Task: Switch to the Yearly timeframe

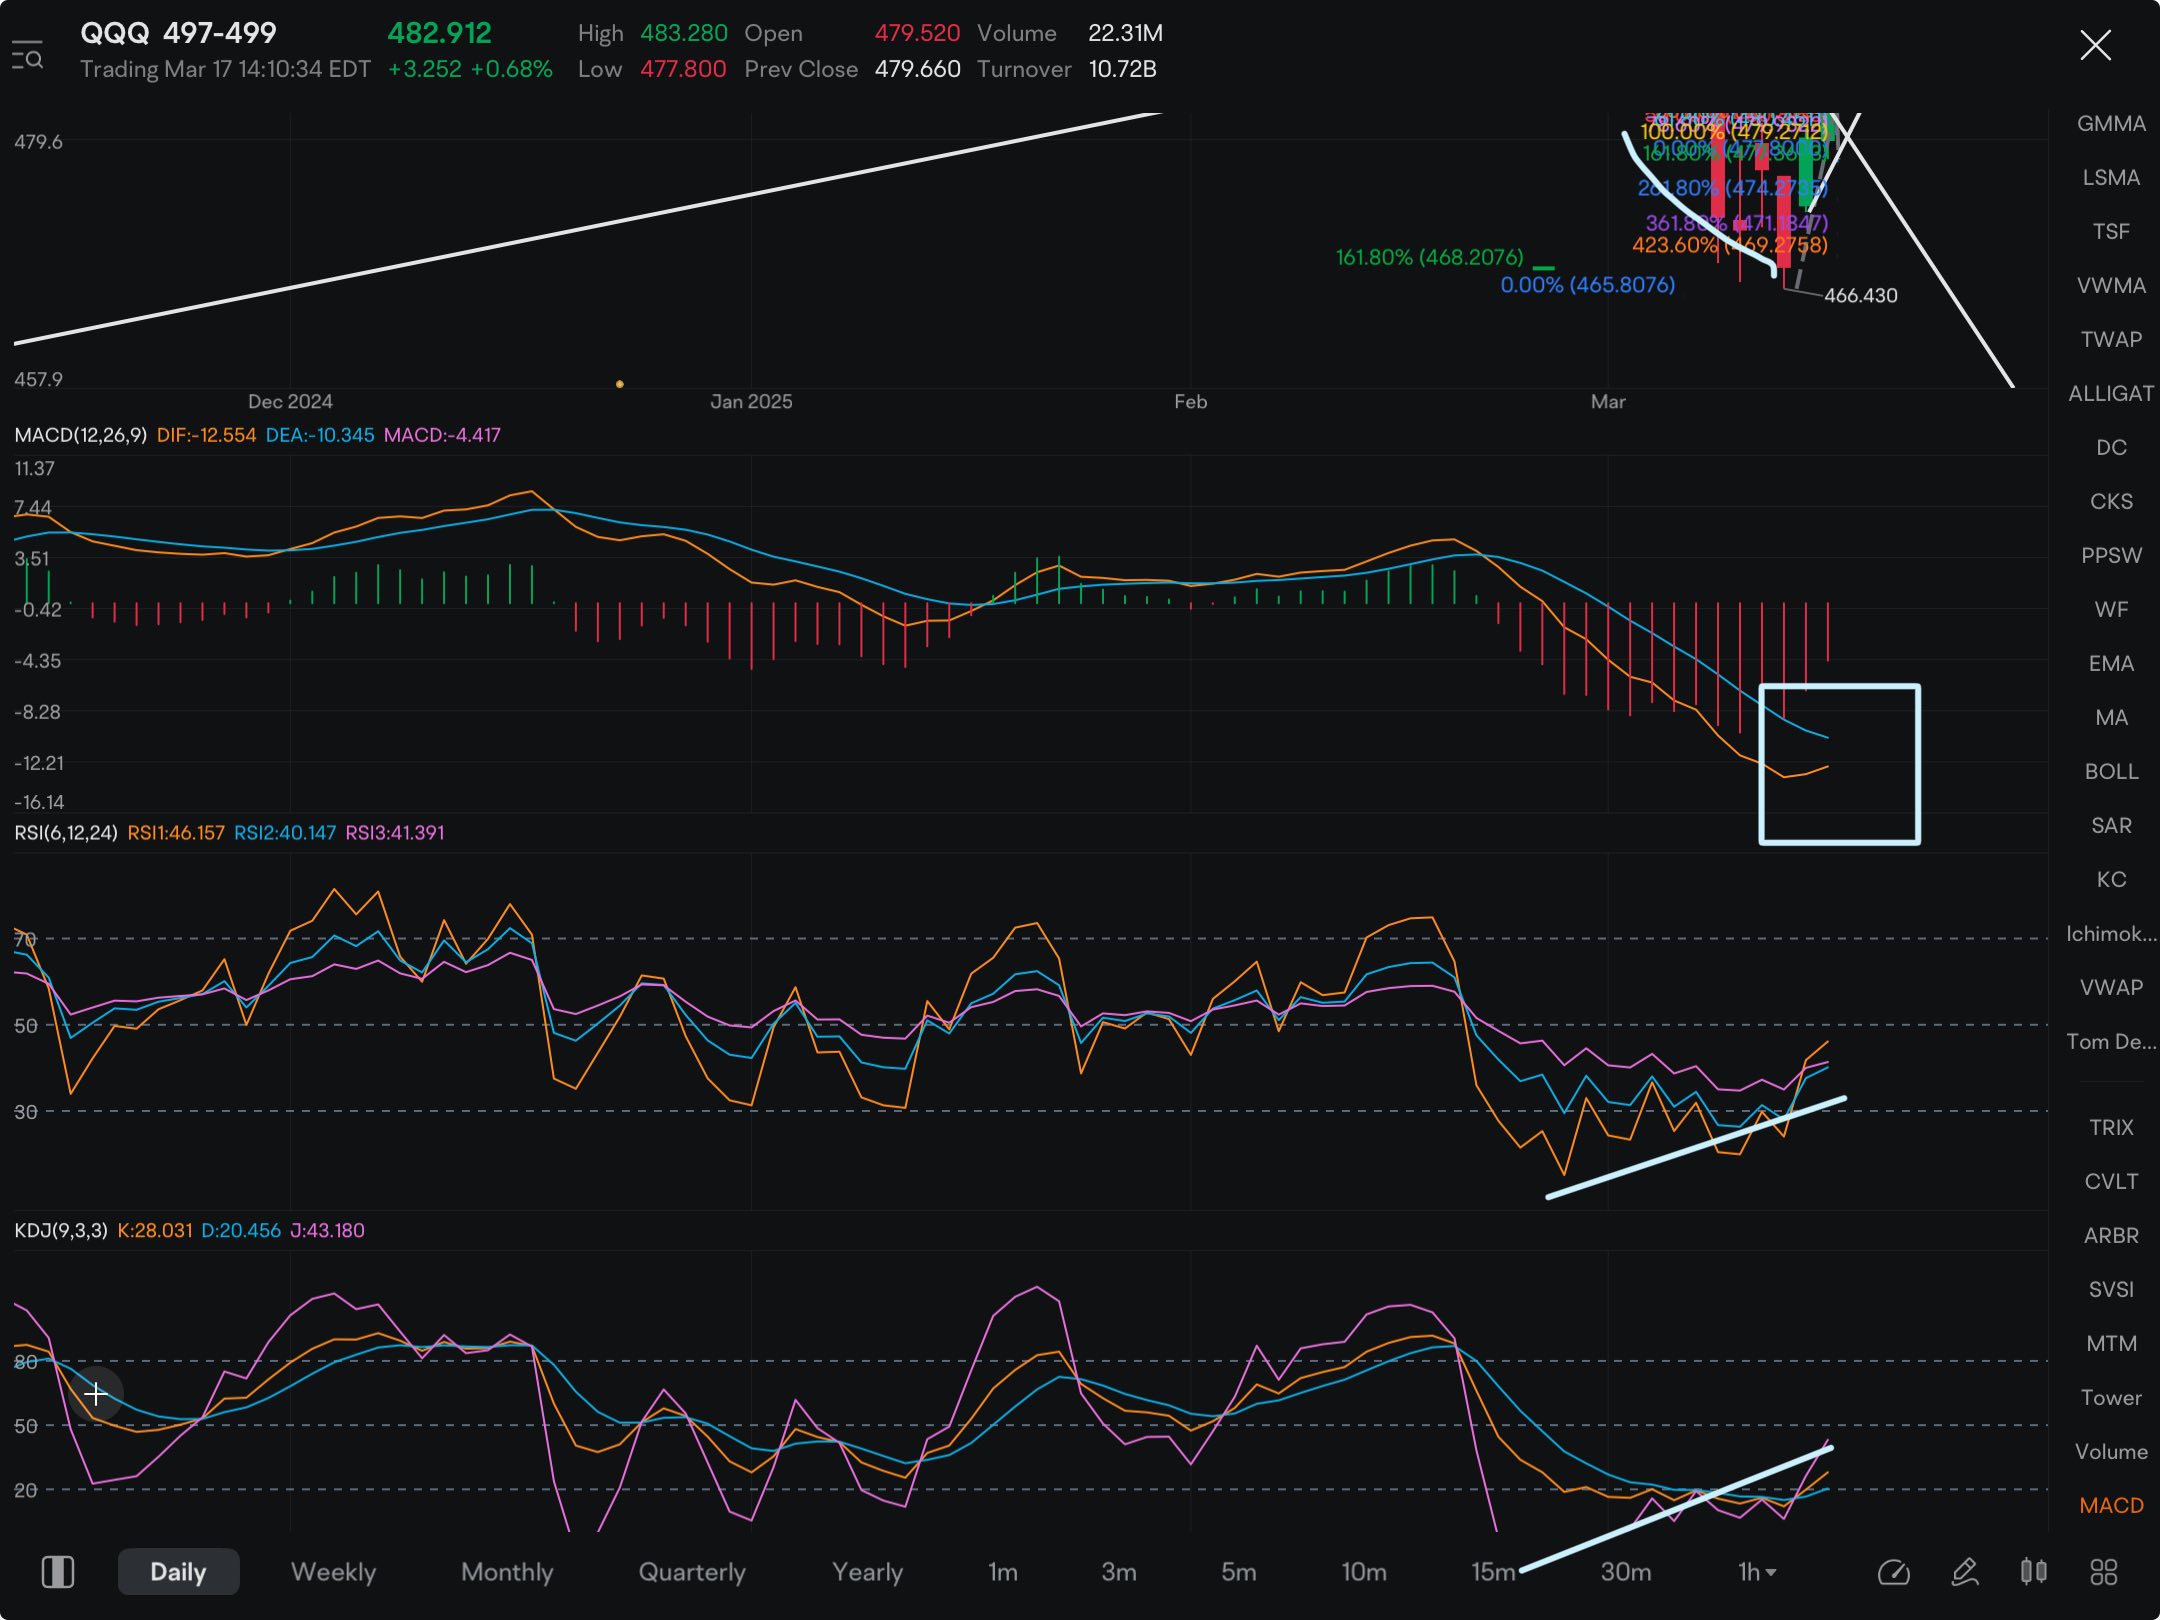Action: 867,1572
